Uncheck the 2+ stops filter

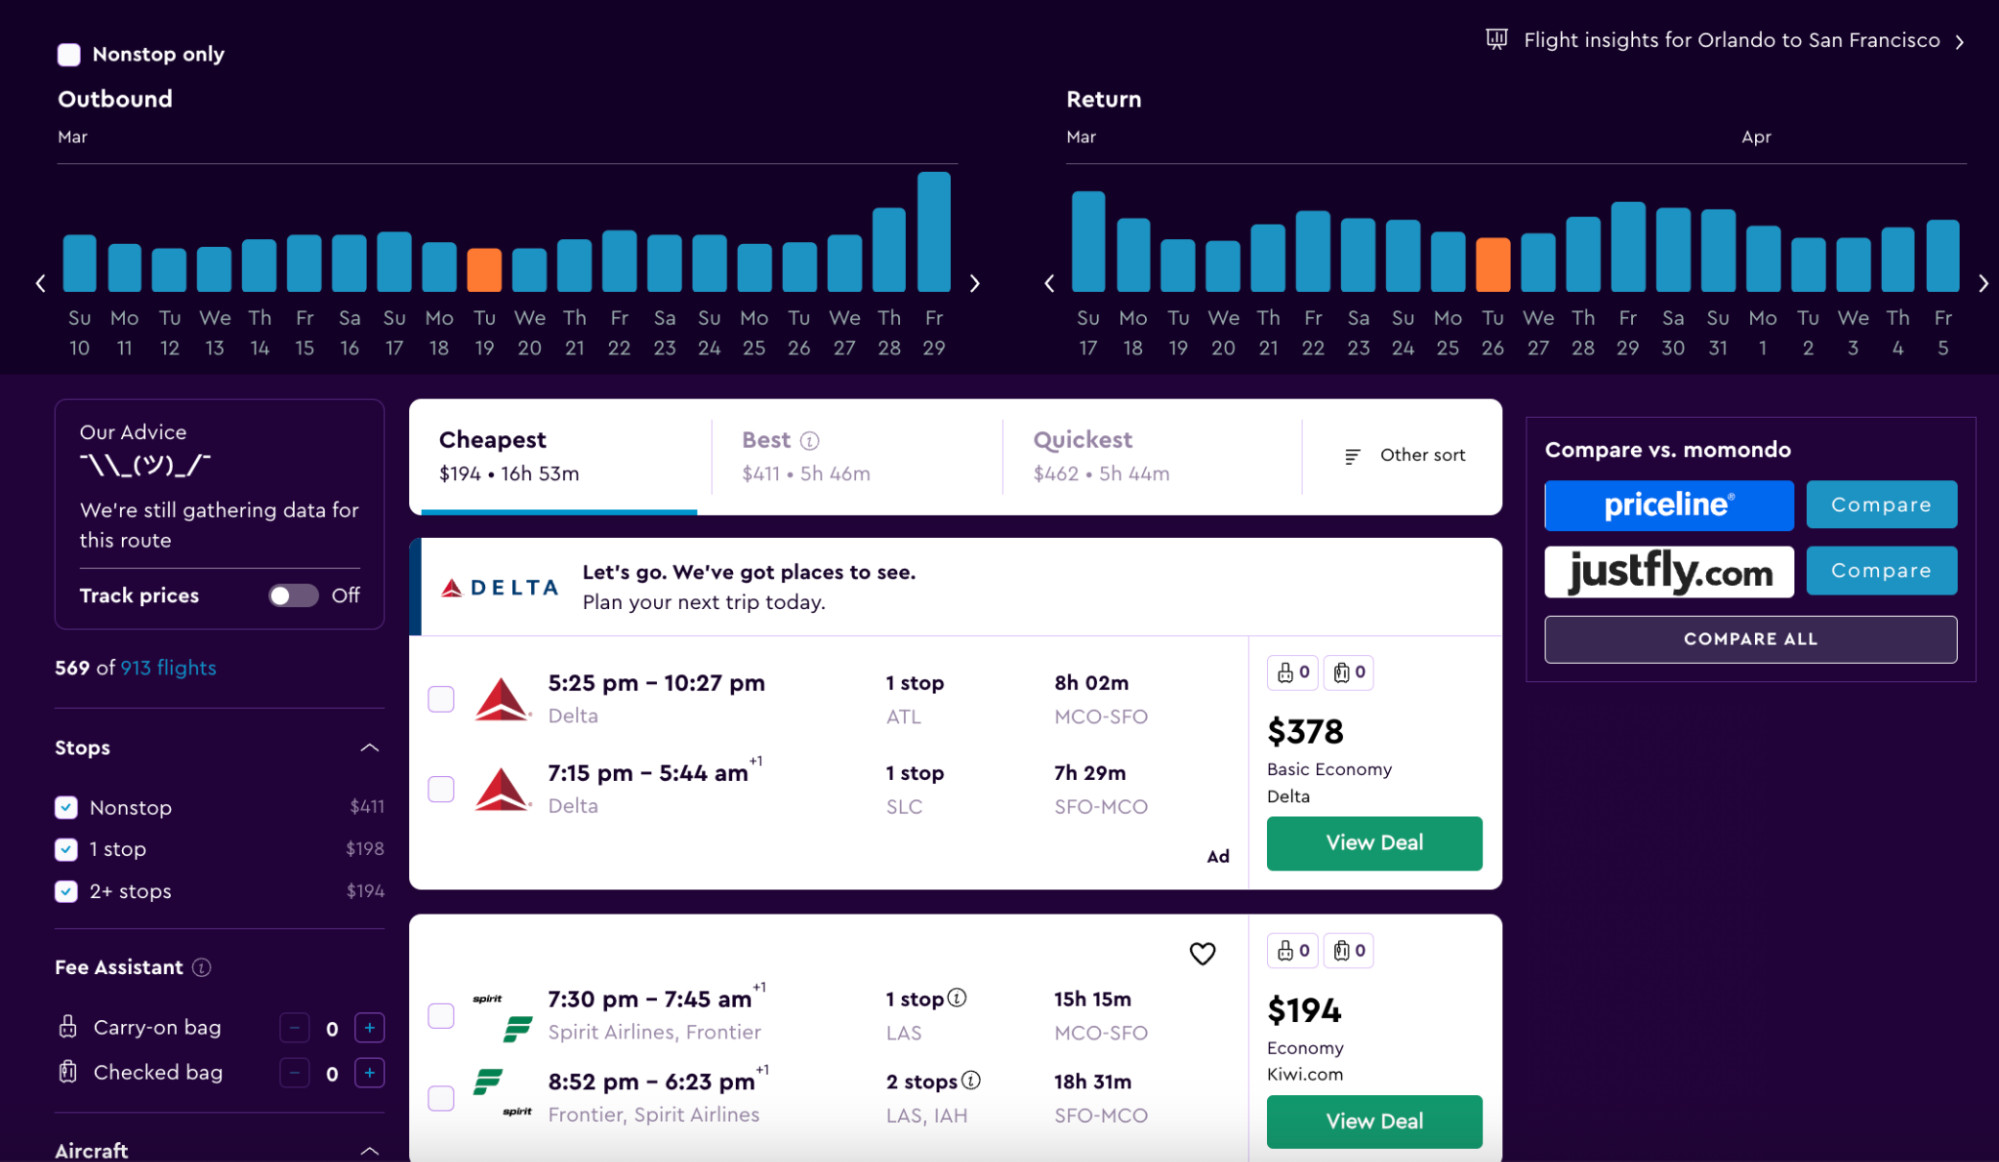point(66,891)
